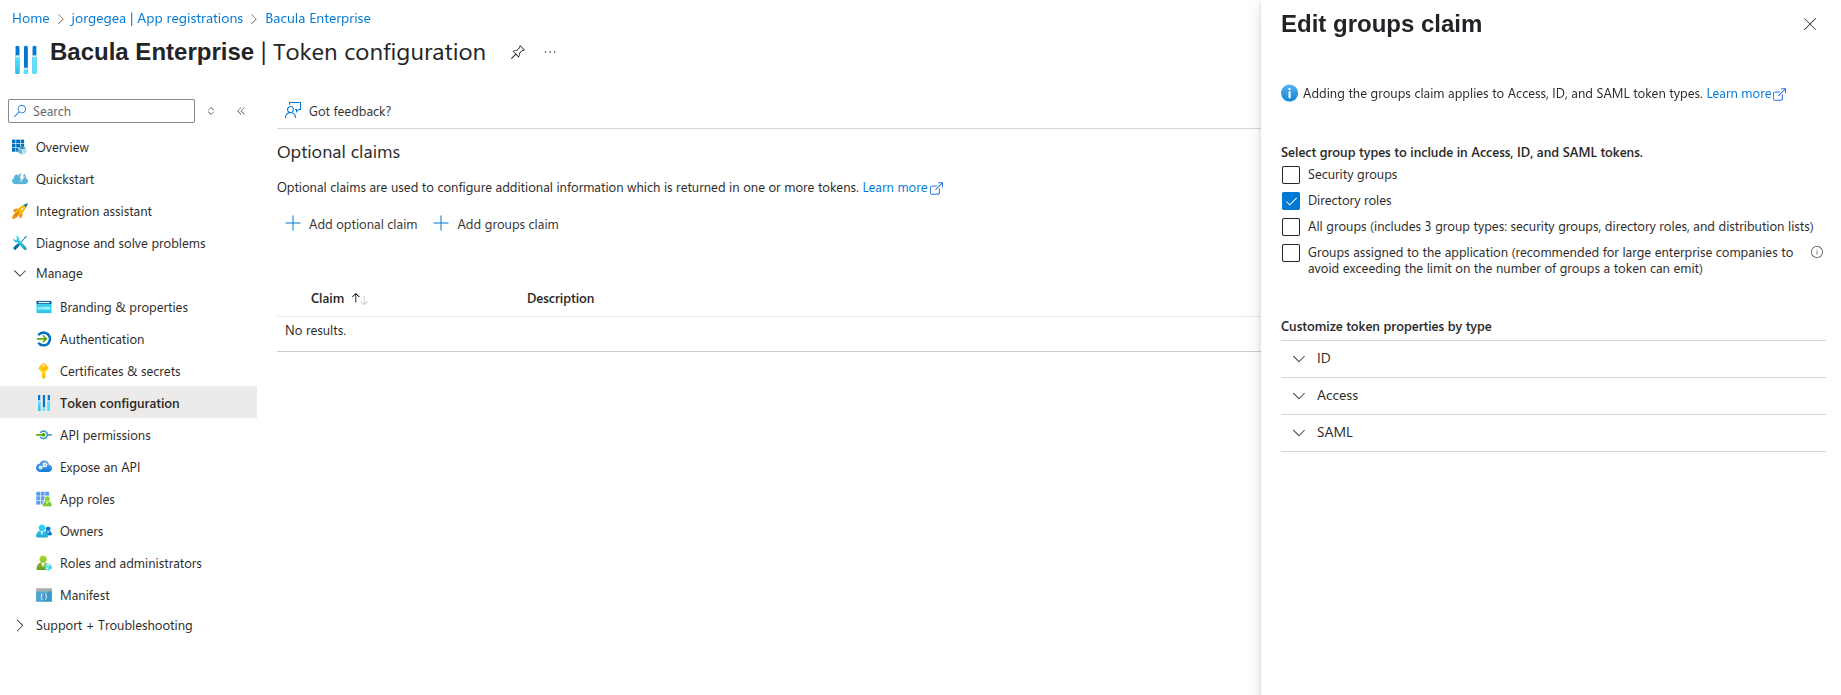
Task: Click Add optional claim button
Action: coord(352,224)
